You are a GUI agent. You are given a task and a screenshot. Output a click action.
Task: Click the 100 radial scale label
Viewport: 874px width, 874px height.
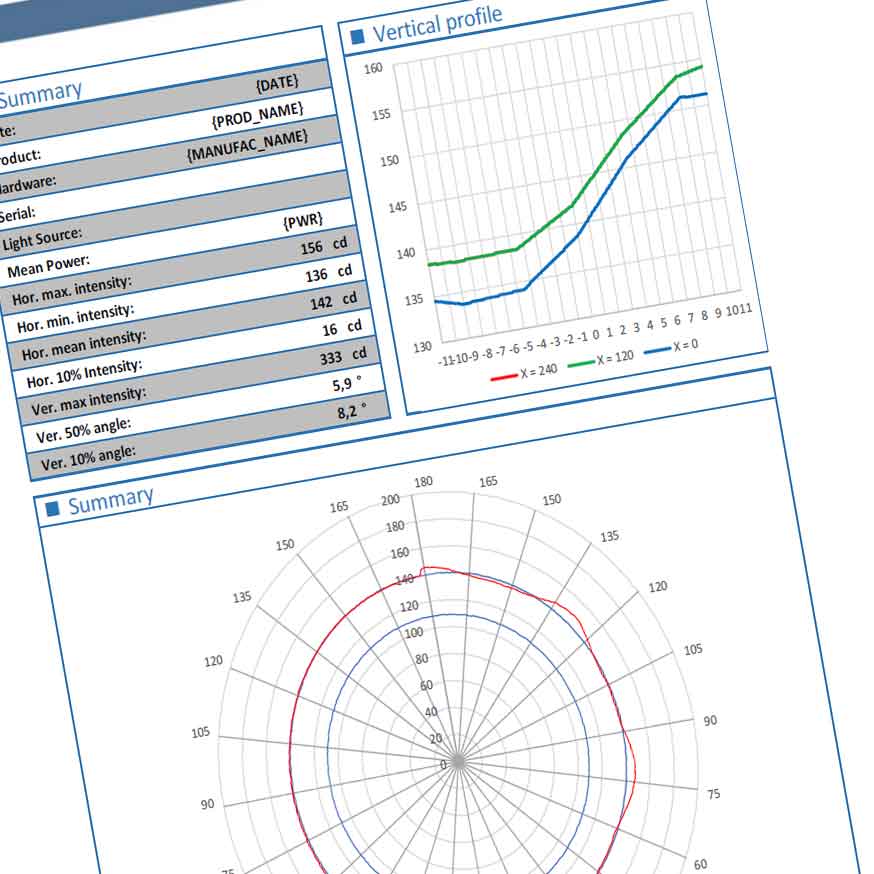click(x=414, y=633)
